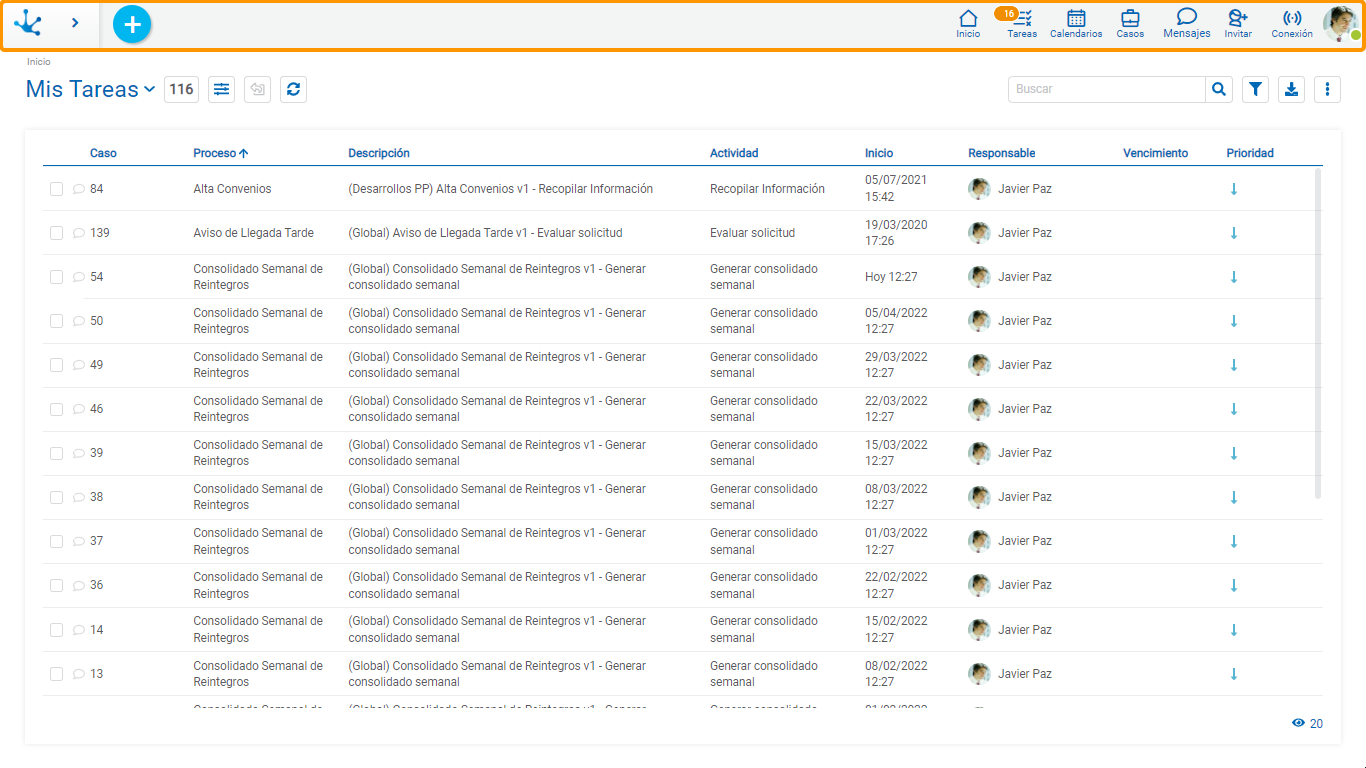Viewport: 1366px width, 768px height.
Task: Open Mensajes chat icon
Action: 1187,24
